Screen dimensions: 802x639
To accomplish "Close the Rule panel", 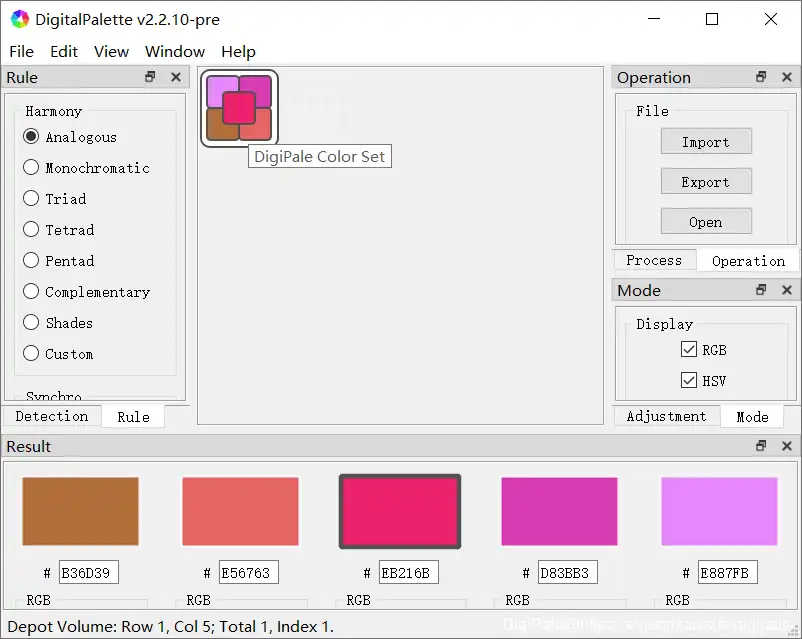I will pos(176,77).
